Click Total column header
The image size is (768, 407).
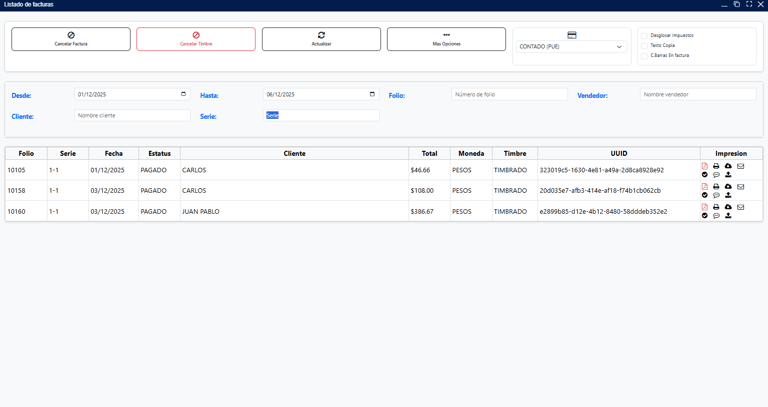(x=430, y=153)
